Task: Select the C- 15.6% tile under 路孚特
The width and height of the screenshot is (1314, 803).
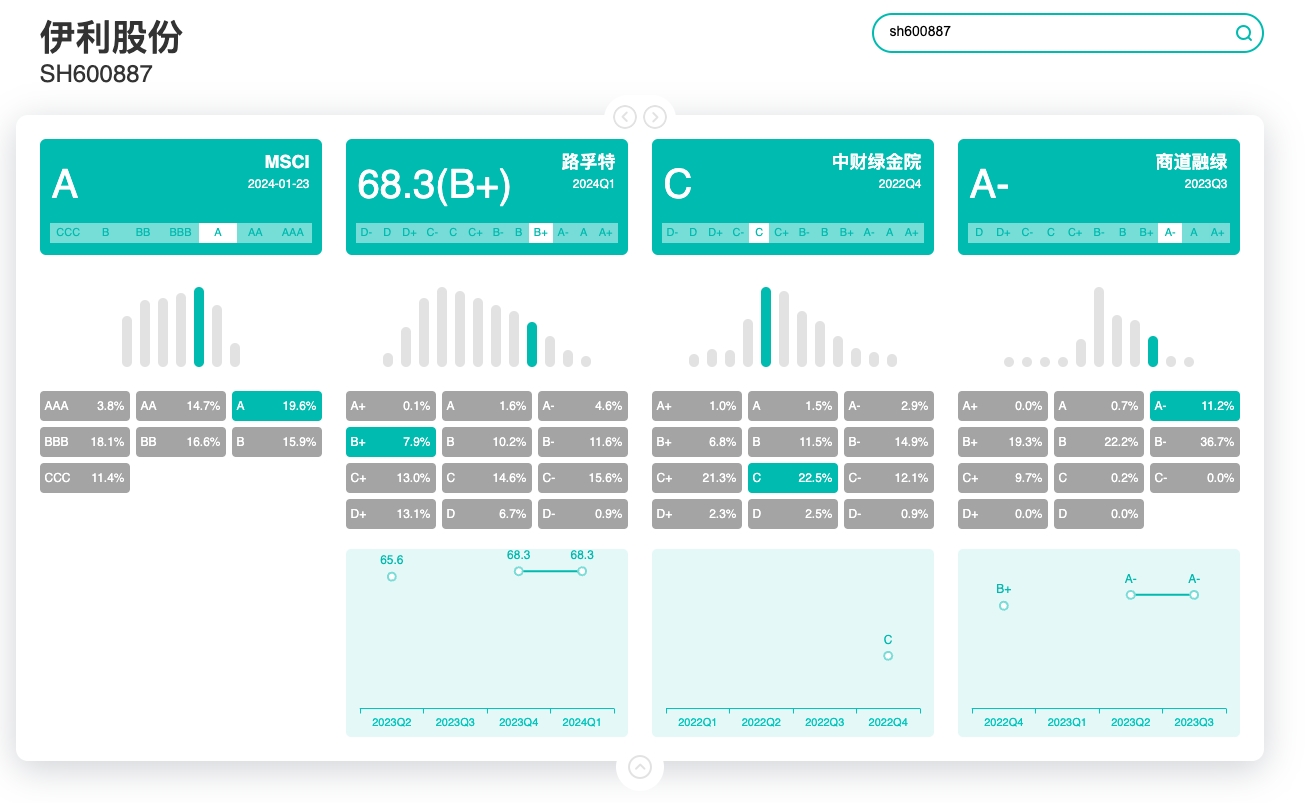Action: click(x=583, y=478)
